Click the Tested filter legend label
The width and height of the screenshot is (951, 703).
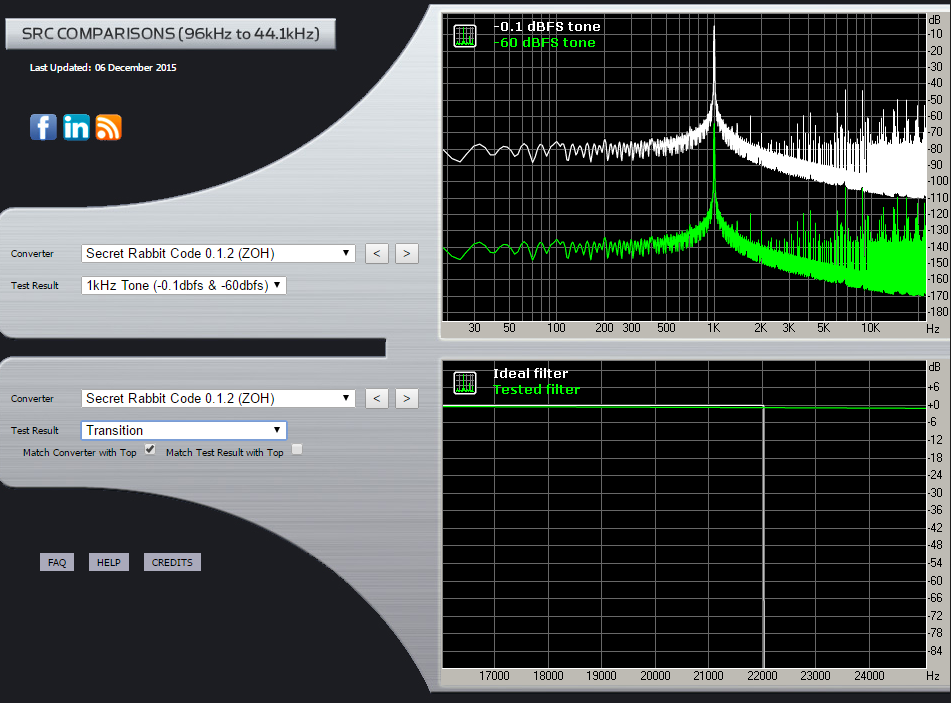tap(537, 389)
